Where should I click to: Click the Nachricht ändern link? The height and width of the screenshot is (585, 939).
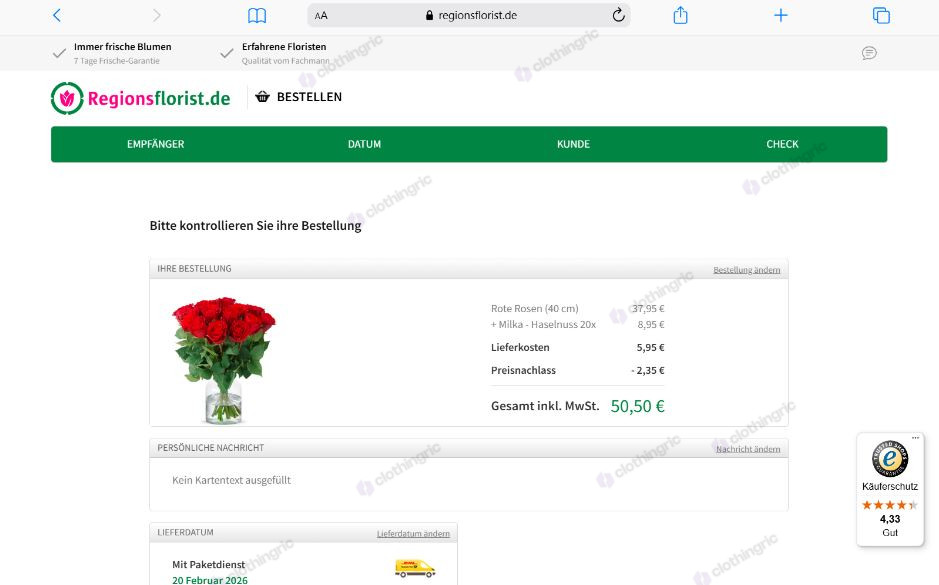(748, 449)
